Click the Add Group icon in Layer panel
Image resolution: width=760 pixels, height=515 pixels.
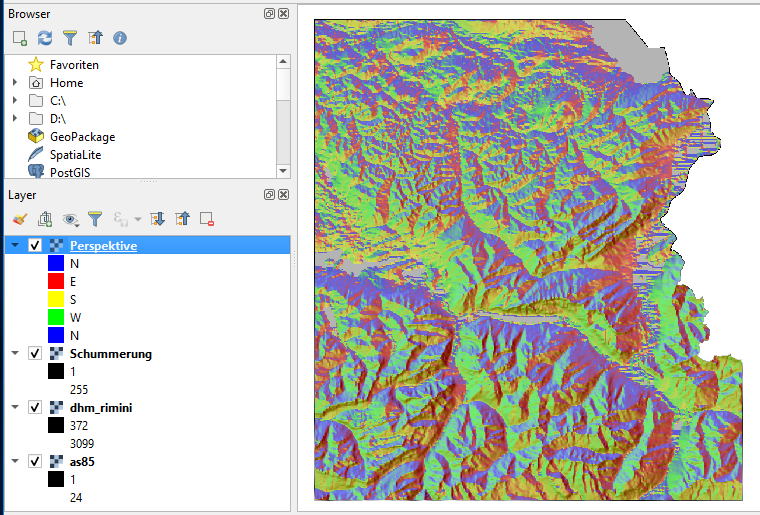pos(45,218)
